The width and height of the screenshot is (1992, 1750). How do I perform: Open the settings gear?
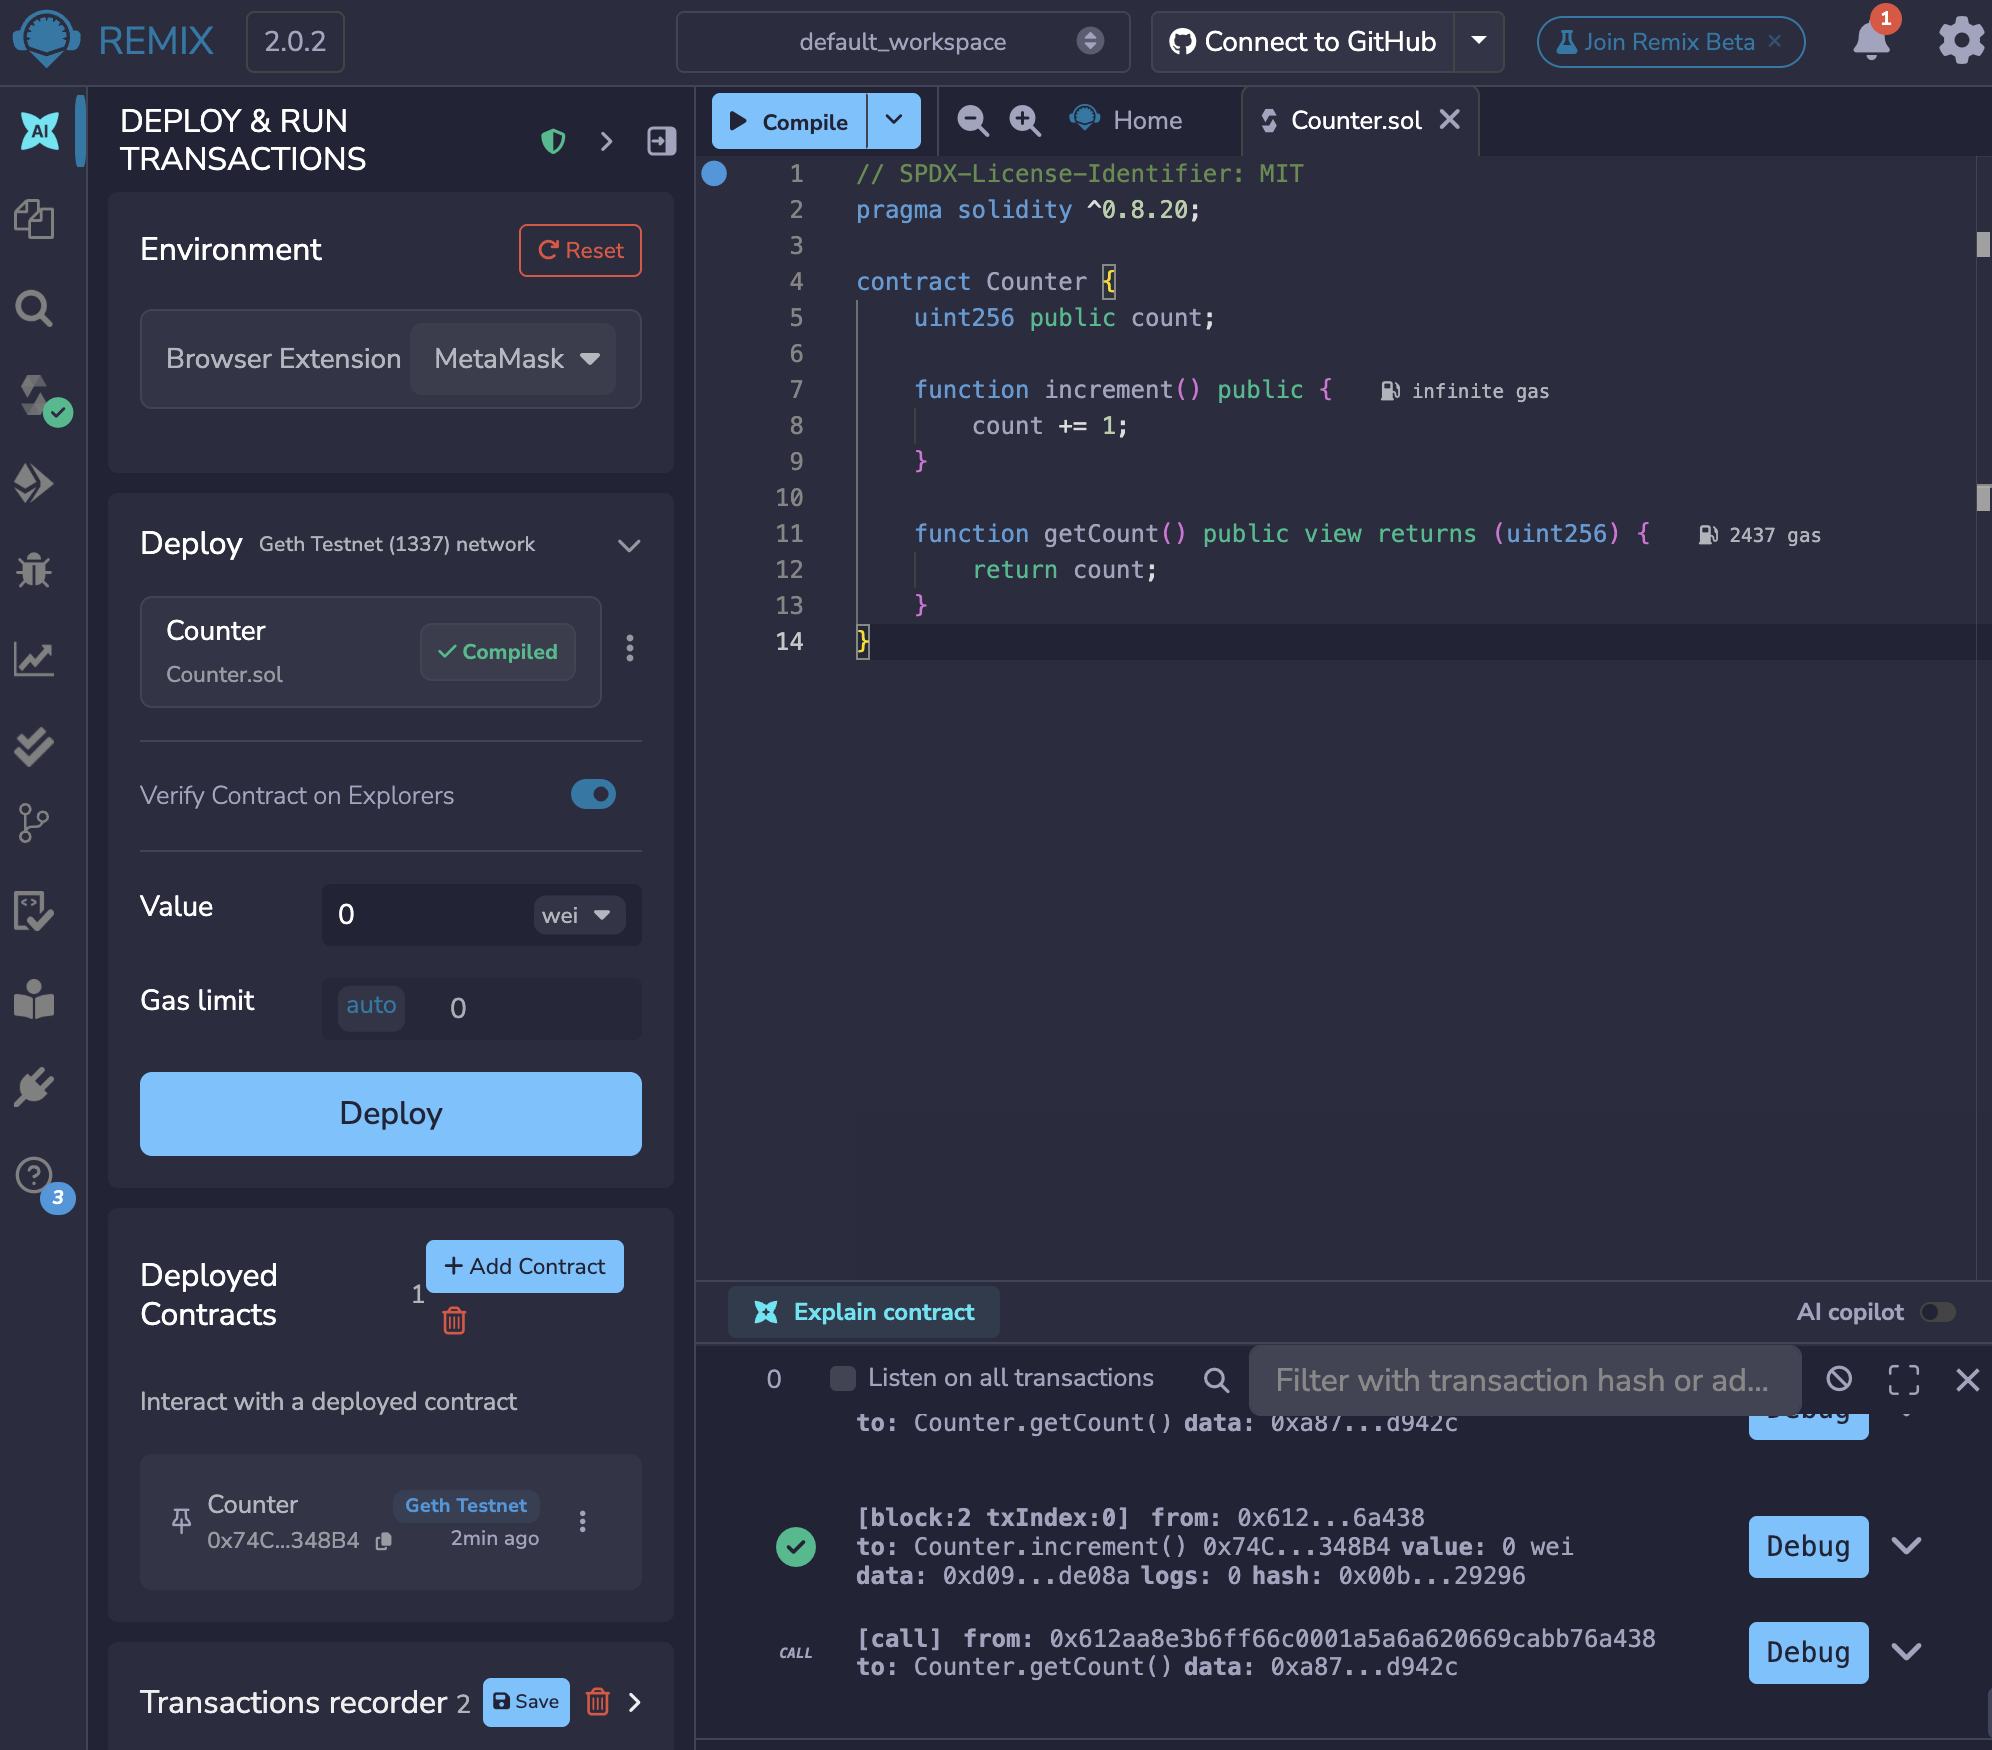(1960, 40)
